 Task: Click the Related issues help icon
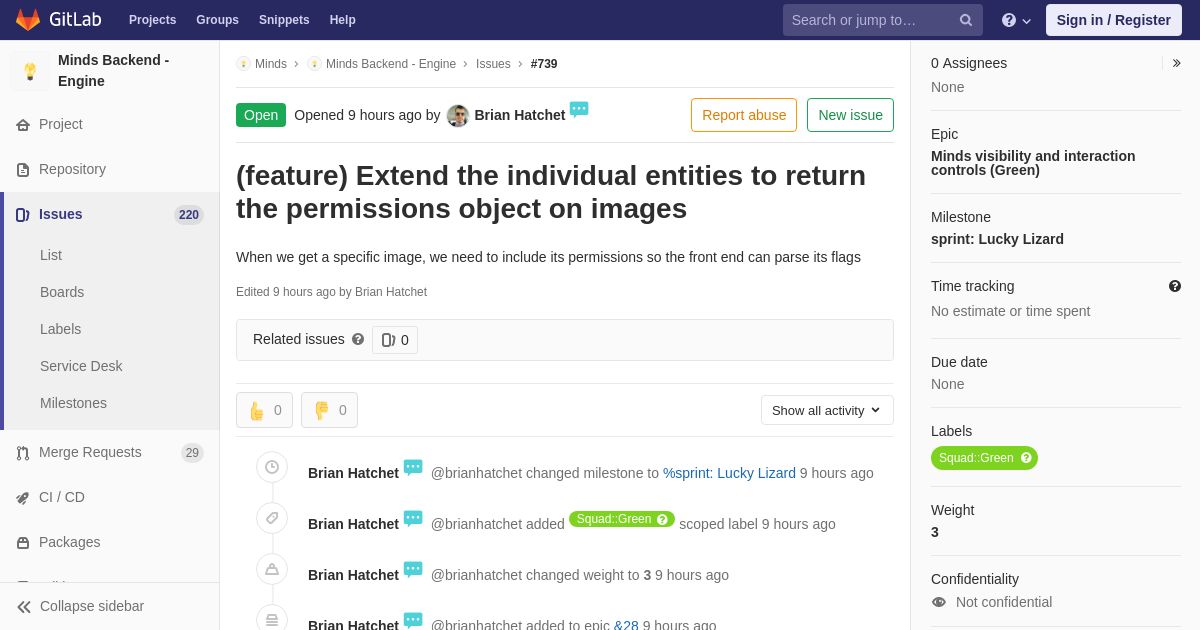click(x=358, y=339)
